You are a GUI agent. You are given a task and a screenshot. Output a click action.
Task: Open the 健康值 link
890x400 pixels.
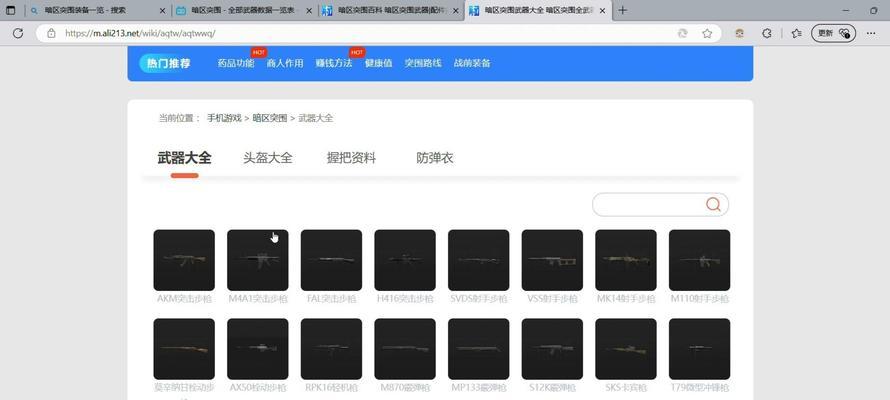tap(378, 63)
